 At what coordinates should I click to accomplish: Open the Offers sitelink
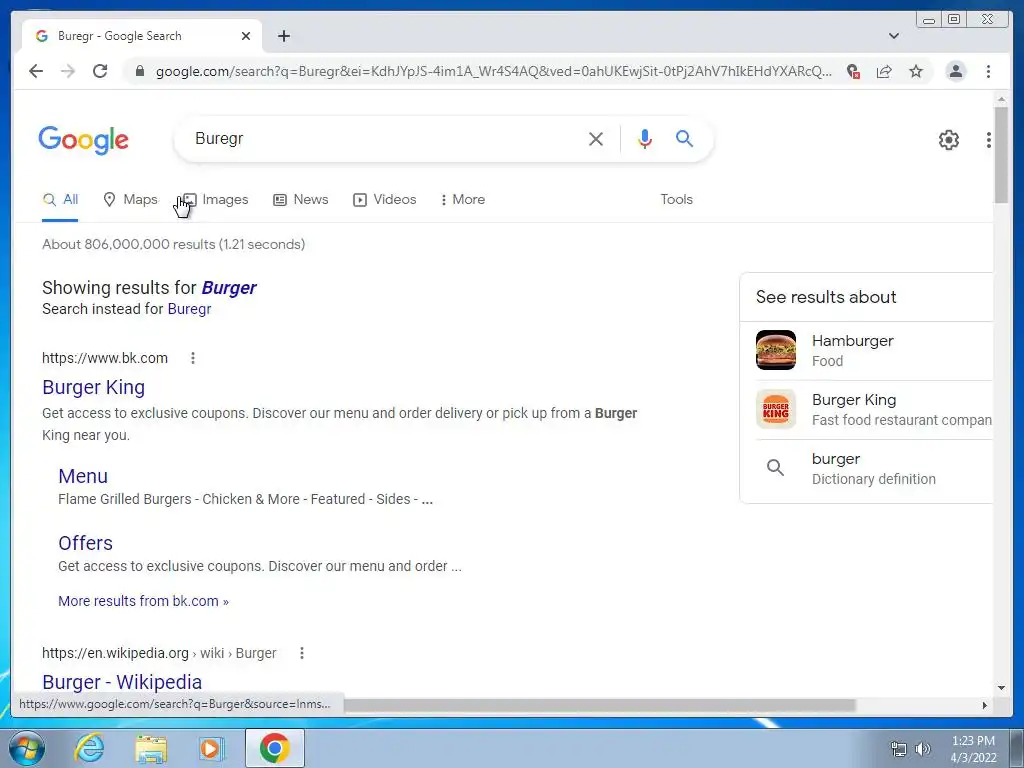point(86,543)
